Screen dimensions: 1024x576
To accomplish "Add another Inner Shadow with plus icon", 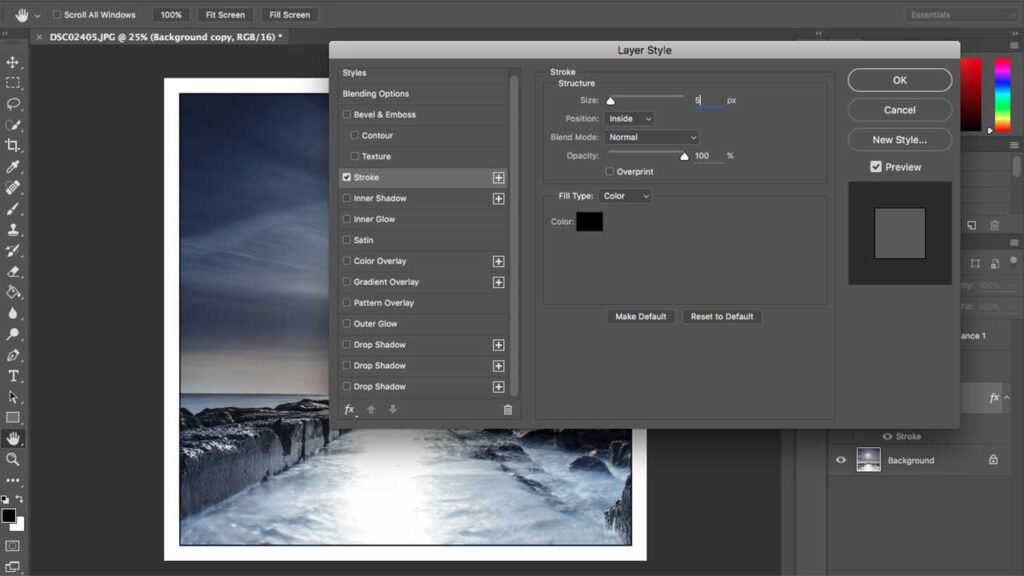I will [x=498, y=199].
